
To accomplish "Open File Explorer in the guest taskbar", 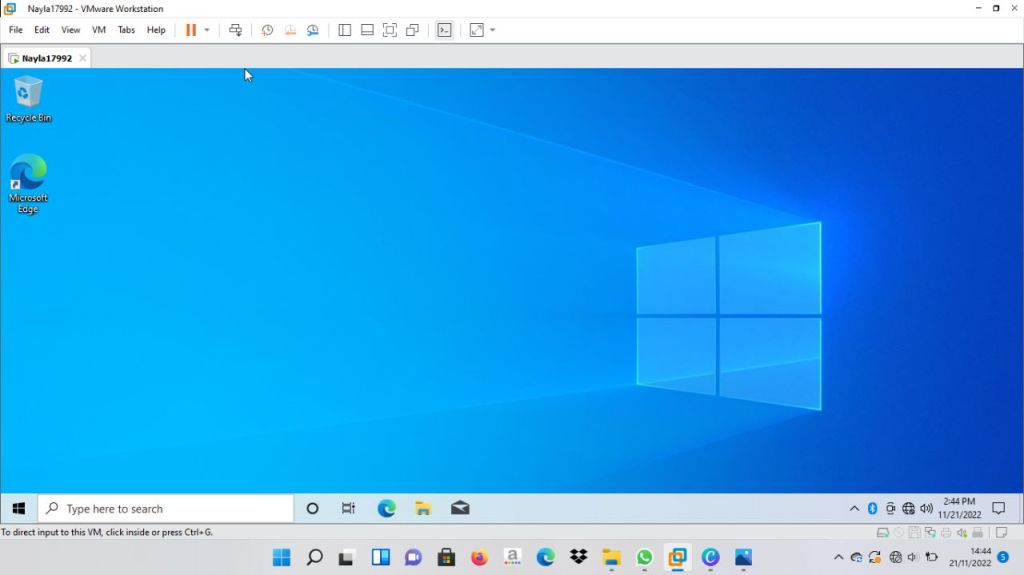I will coord(423,508).
